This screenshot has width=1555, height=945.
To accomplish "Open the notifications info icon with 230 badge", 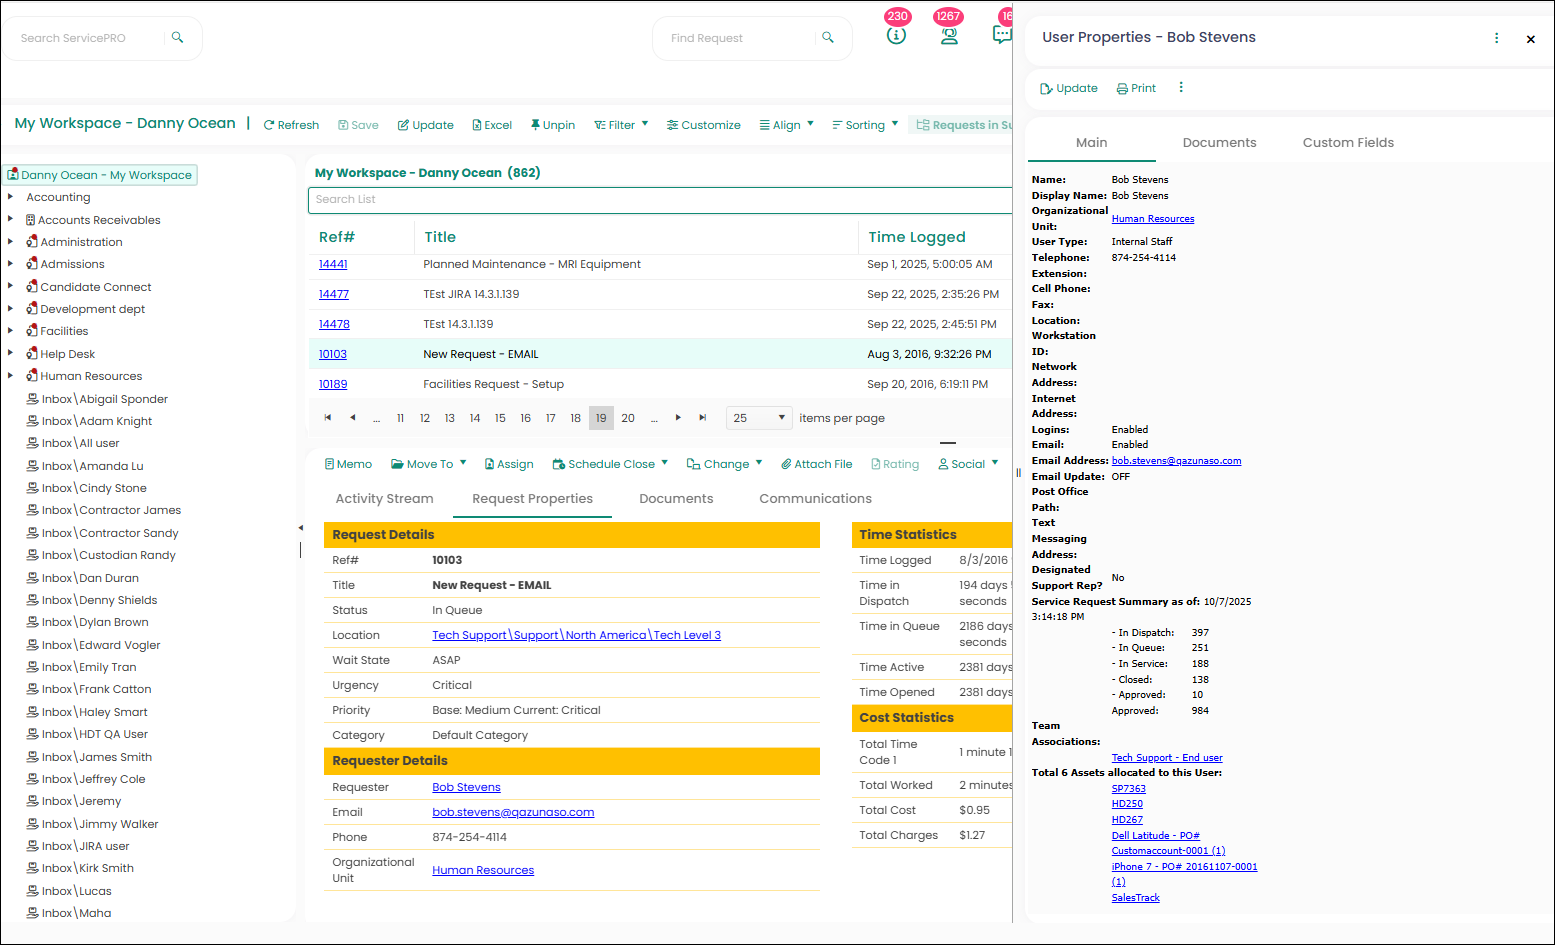I will (x=896, y=35).
